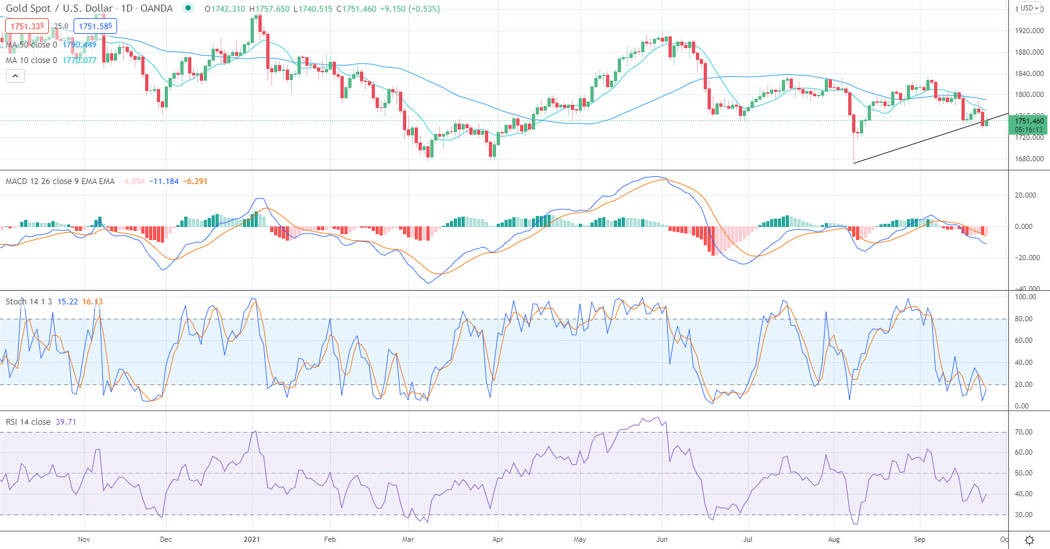Click the 30.00 RSI axis label

[x=1023, y=515]
